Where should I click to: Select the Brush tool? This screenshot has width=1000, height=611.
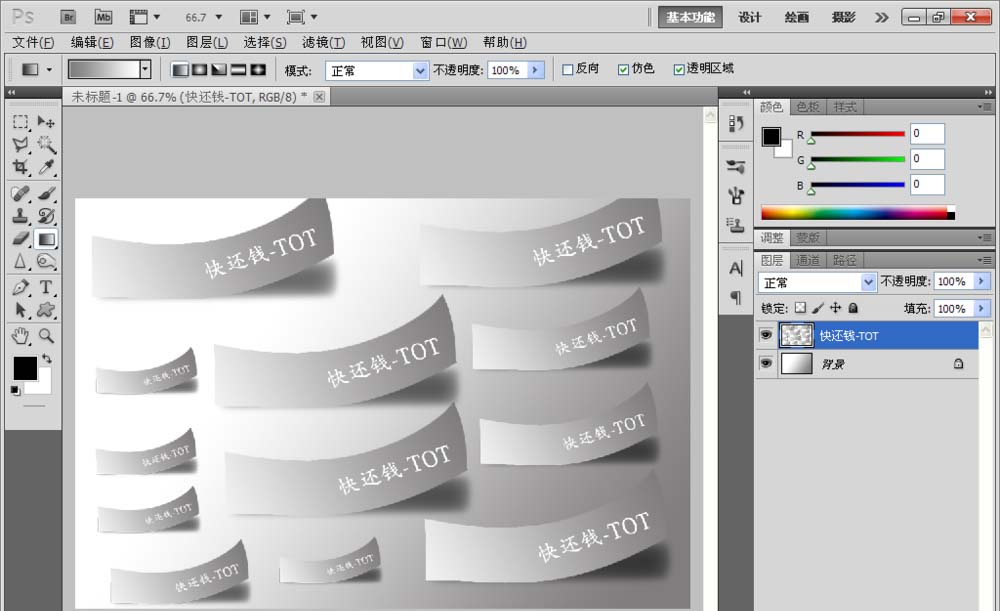46,193
